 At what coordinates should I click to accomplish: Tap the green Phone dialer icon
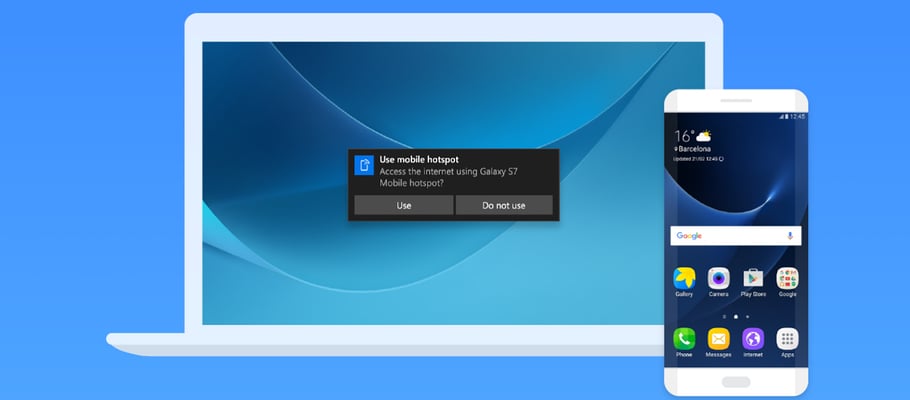pyautogui.click(x=684, y=338)
